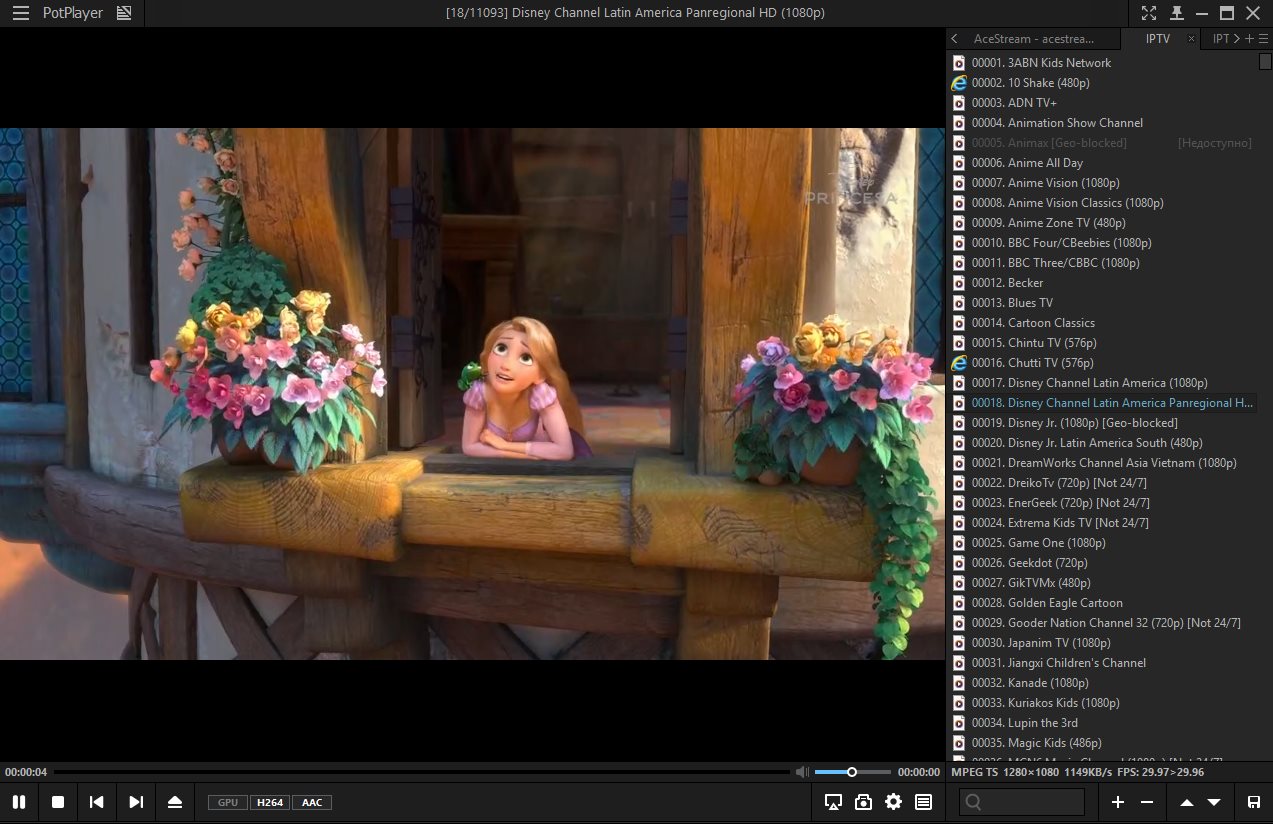Toggle always-on-top pin icon
The image size is (1273, 824).
click(x=1177, y=13)
